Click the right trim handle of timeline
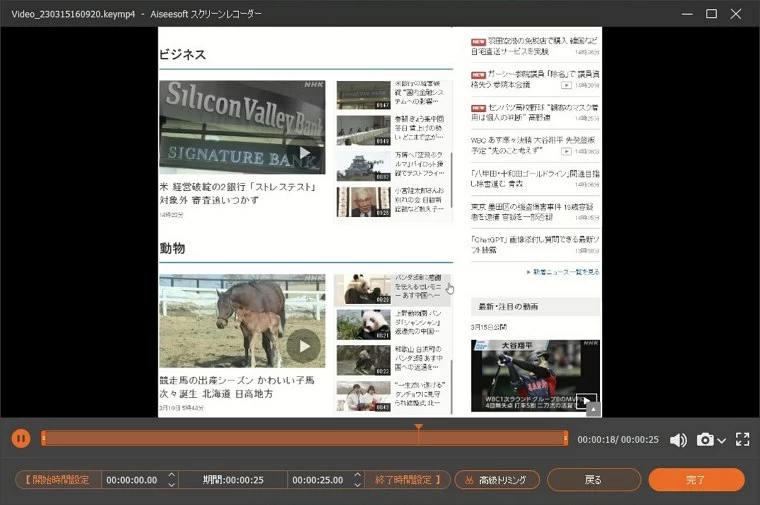This screenshot has width=760, height=505. (x=566, y=439)
